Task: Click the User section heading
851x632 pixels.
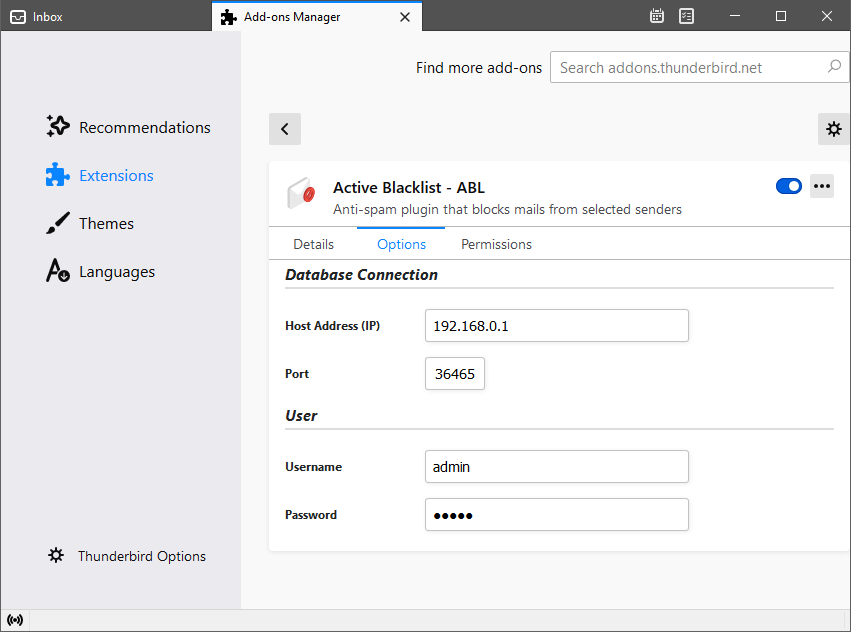Action: coord(301,416)
